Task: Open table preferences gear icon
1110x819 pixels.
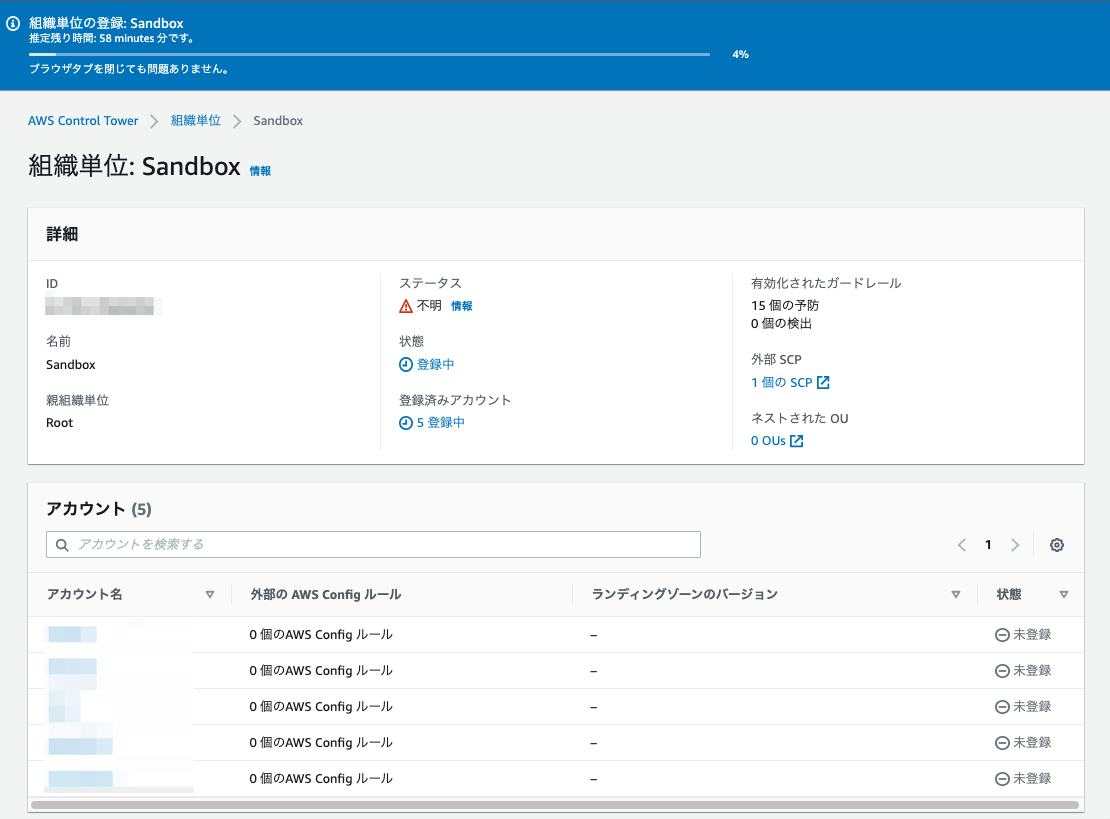Action: point(1057,544)
